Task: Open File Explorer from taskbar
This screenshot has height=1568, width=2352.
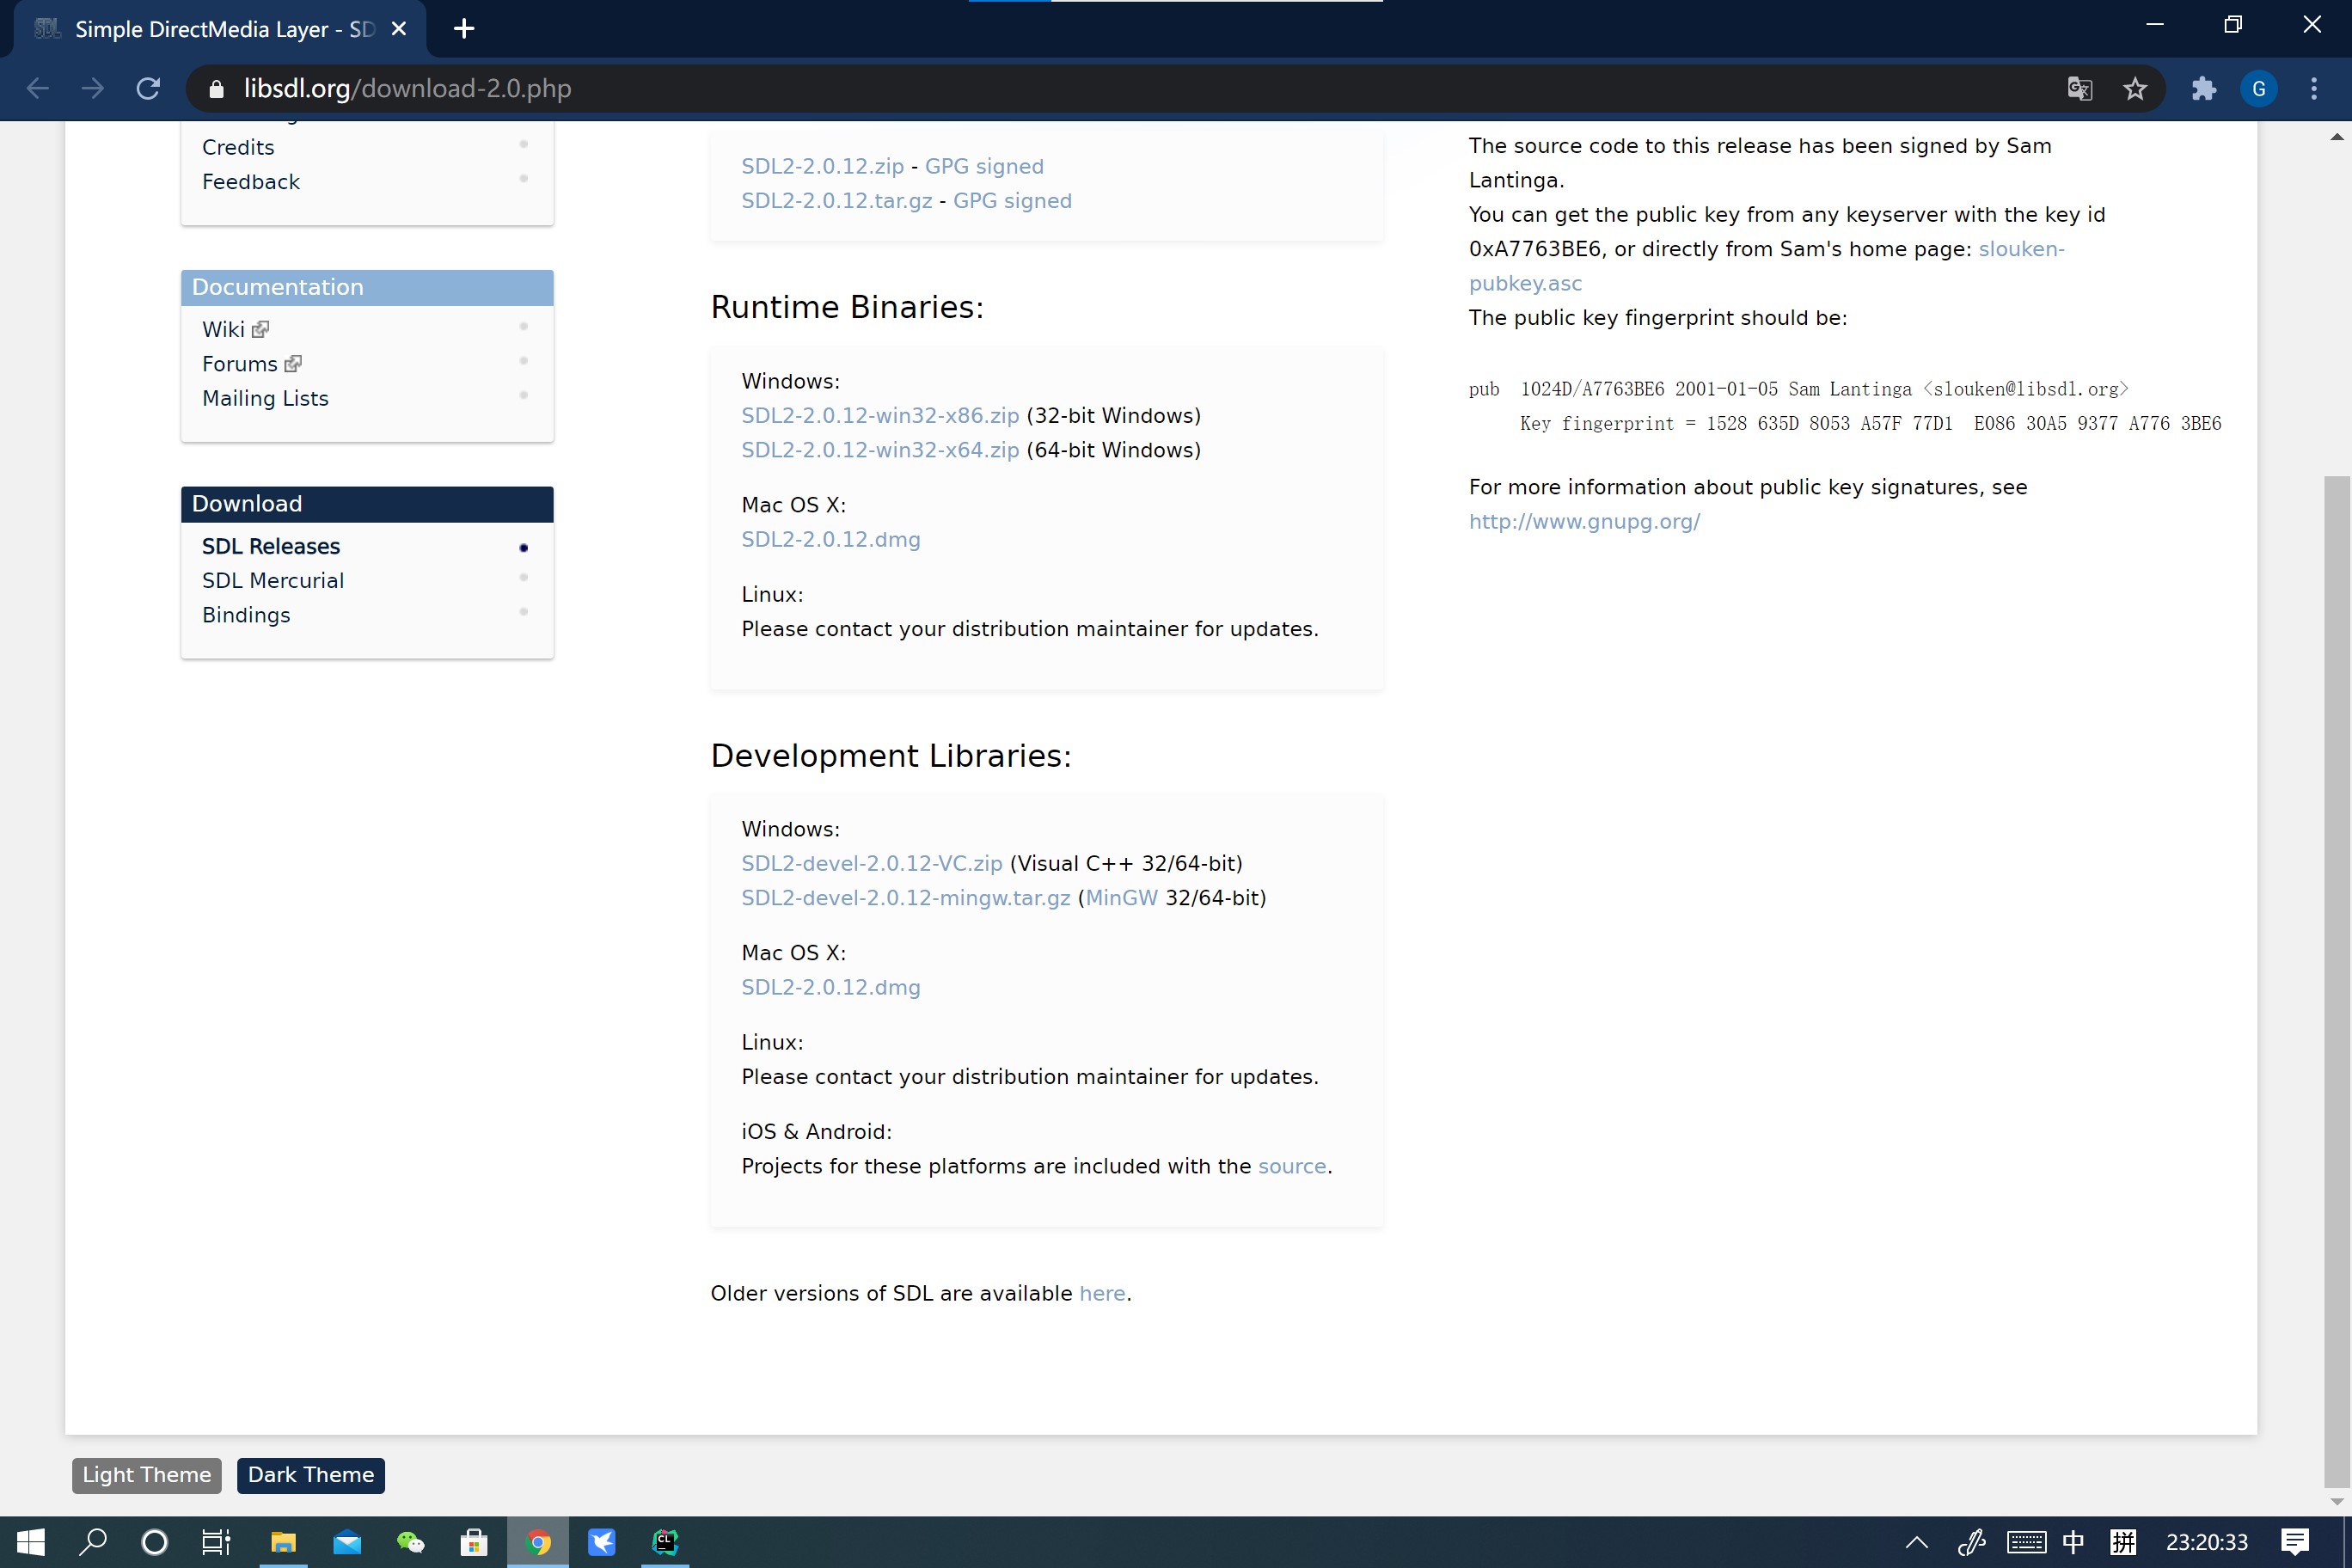Action: [283, 1542]
